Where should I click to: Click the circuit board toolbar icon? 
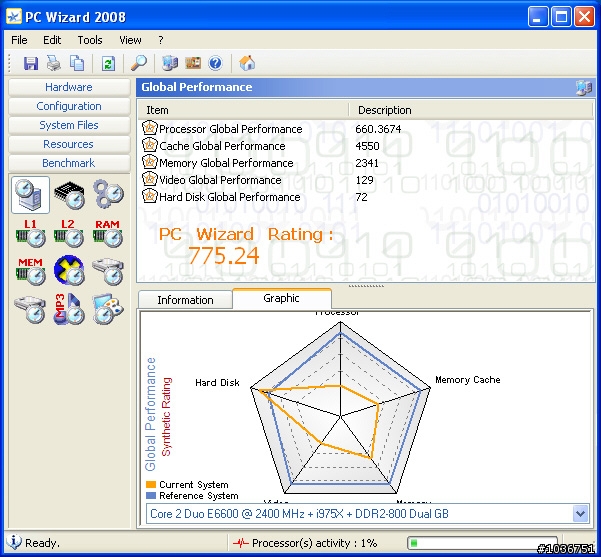click(193, 63)
